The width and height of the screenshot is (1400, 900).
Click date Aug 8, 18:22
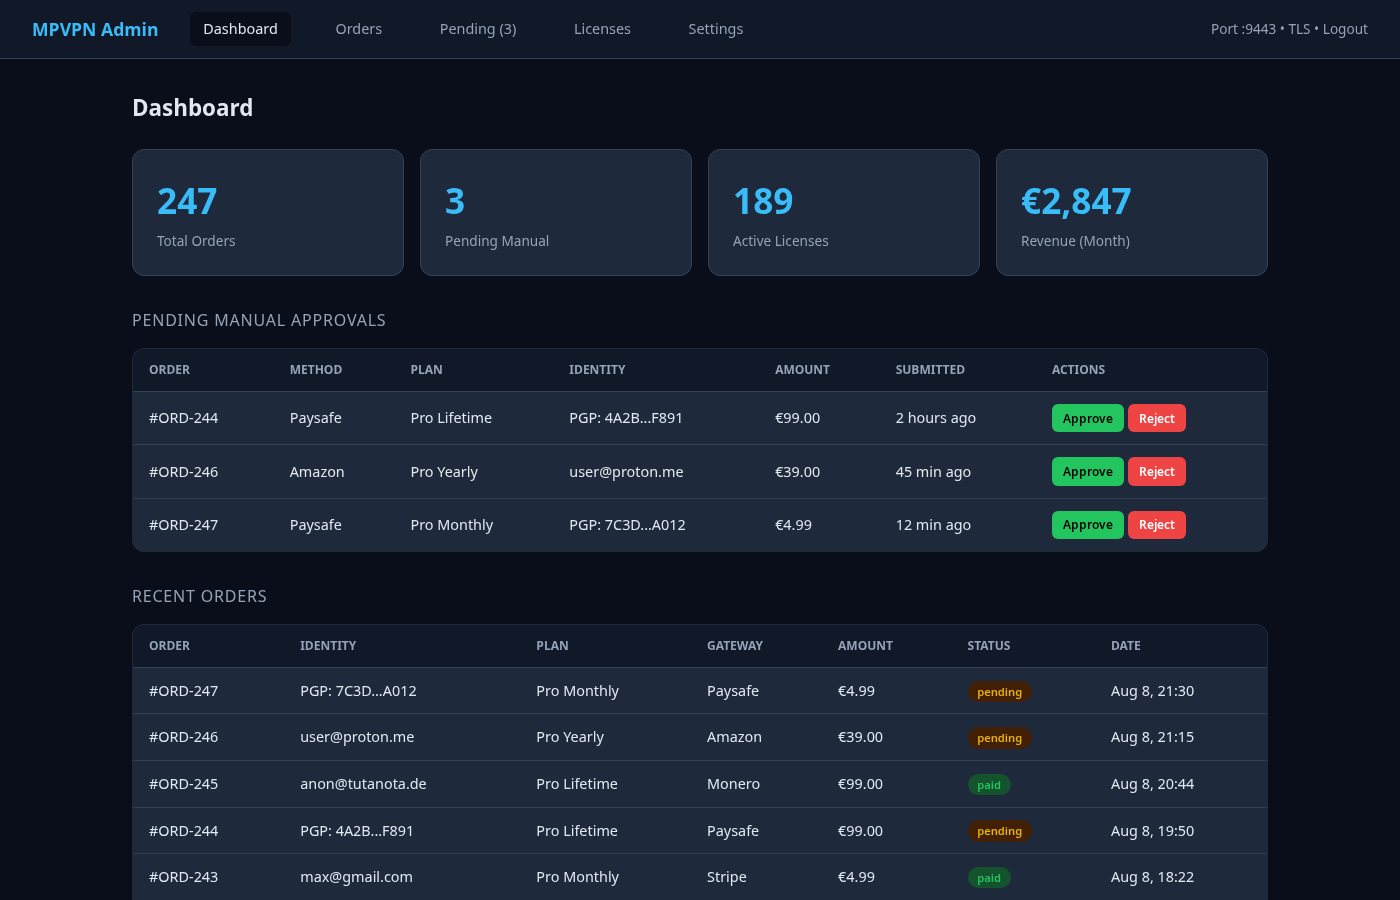[1152, 877]
